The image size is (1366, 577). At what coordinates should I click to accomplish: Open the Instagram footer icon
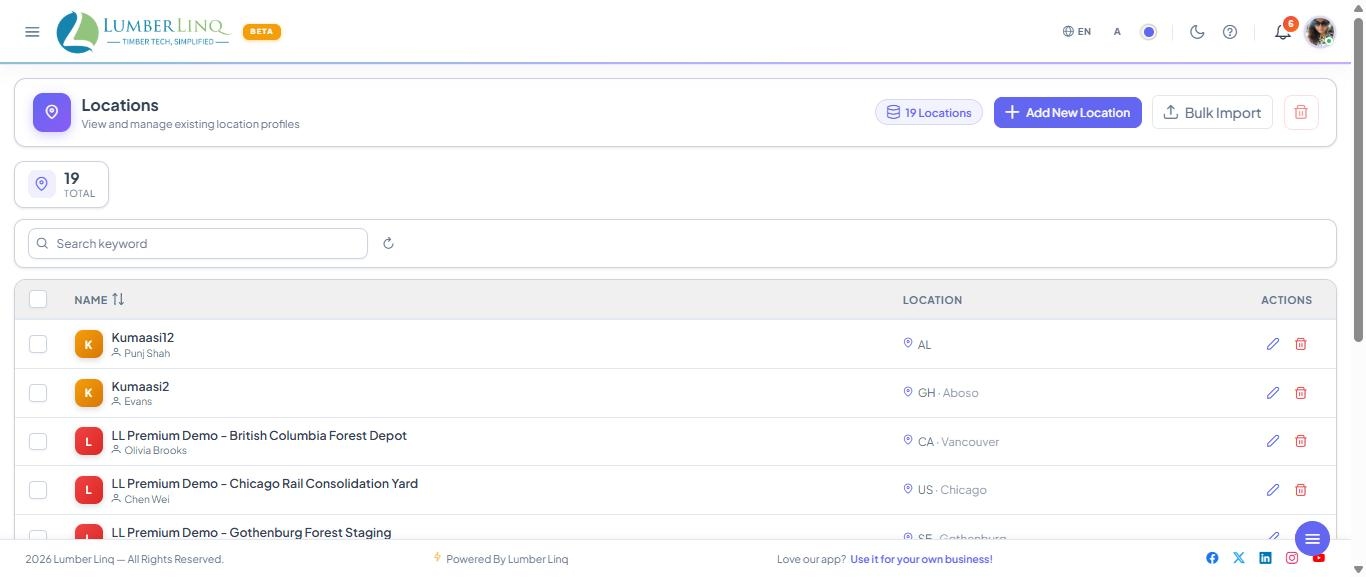click(1292, 558)
